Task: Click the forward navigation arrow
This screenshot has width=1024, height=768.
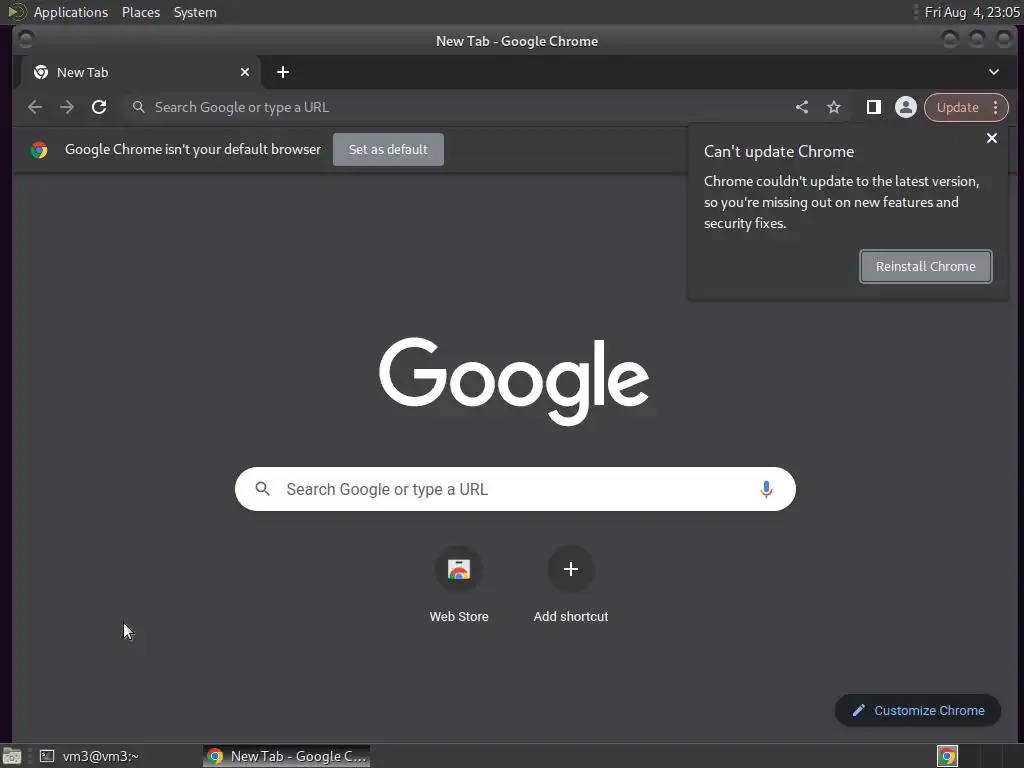Action: [67, 107]
